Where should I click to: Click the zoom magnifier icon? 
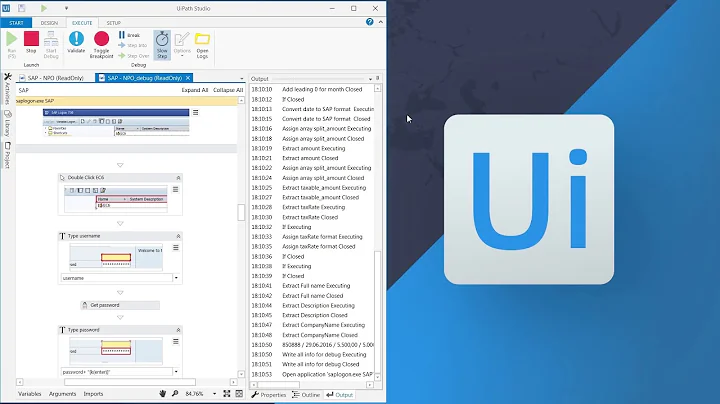click(175, 394)
